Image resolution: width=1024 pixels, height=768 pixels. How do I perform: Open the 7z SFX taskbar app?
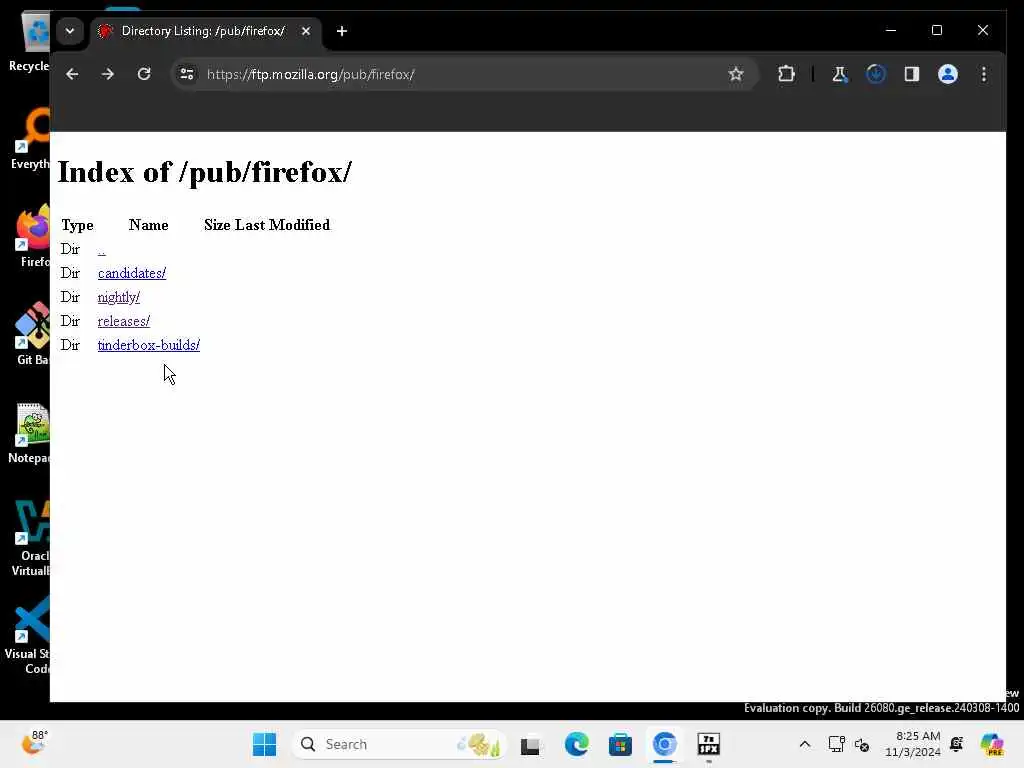click(x=709, y=744)
